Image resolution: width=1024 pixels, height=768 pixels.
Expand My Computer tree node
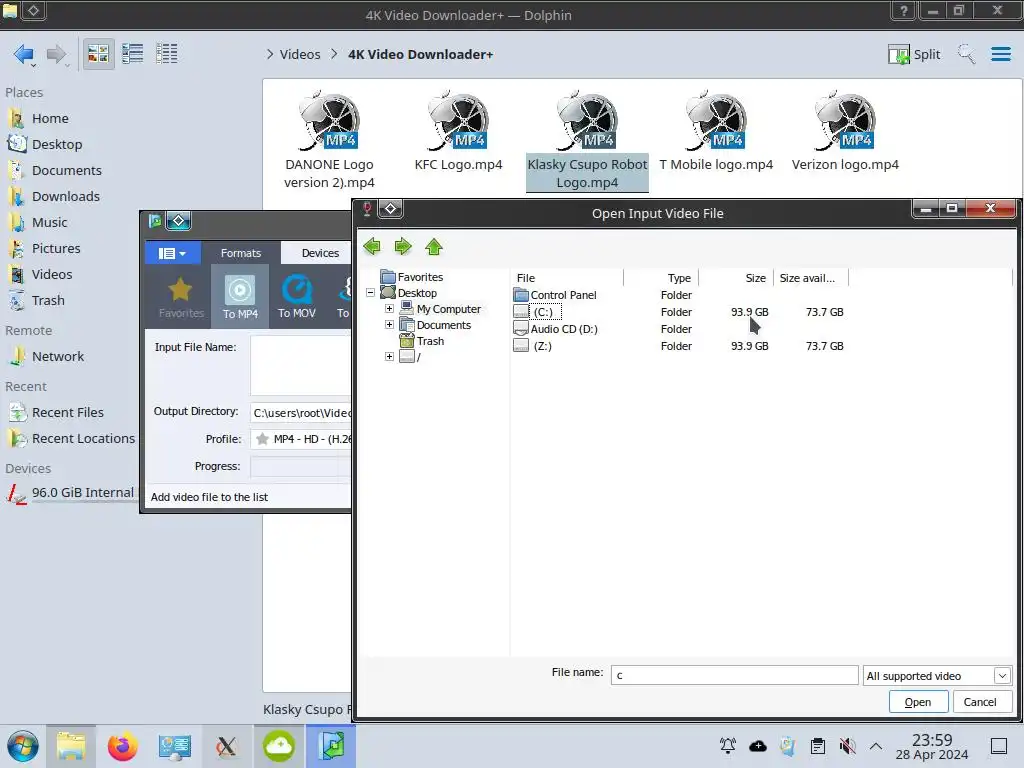(389, 308)
